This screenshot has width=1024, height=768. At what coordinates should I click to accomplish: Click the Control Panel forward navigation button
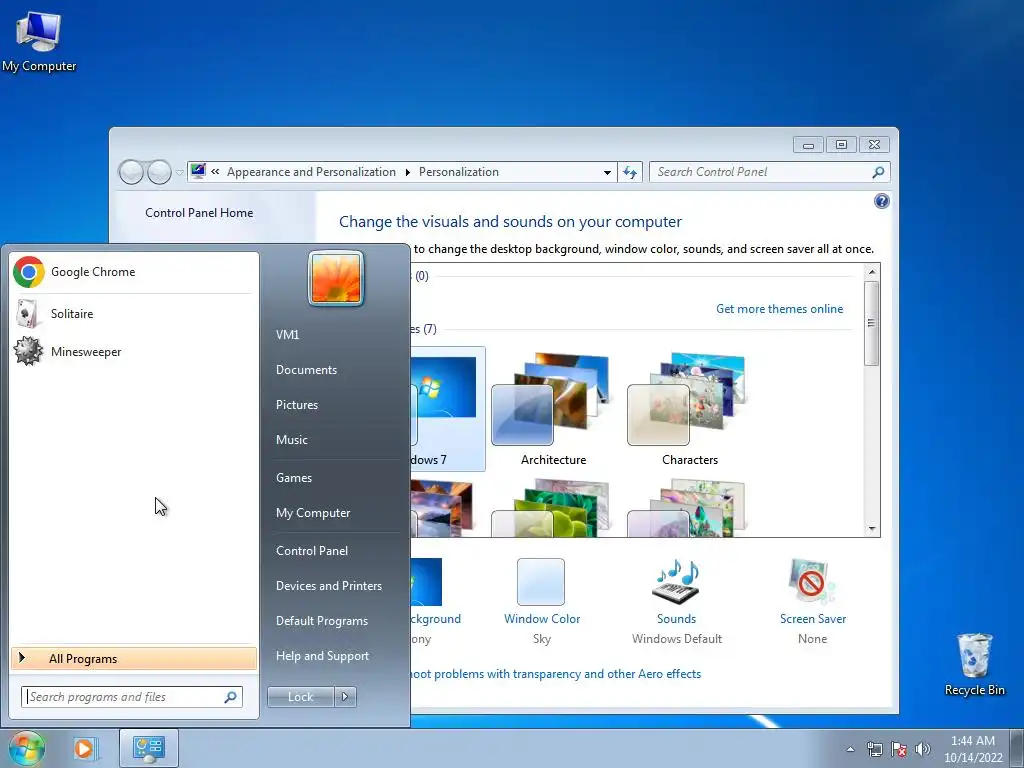[159, 172]
